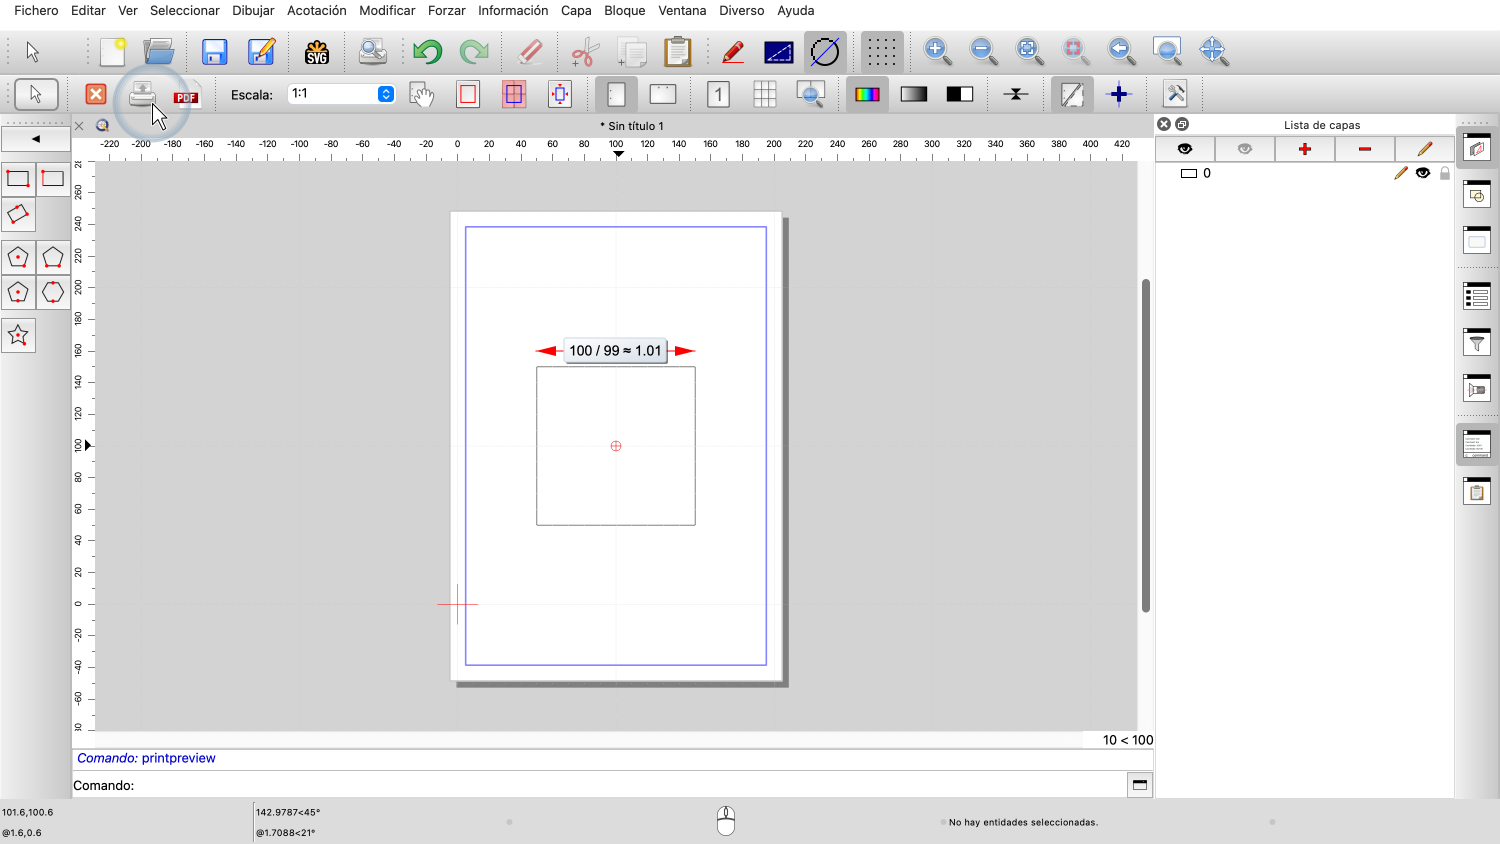Select the star shape tool

click(18, 336)
